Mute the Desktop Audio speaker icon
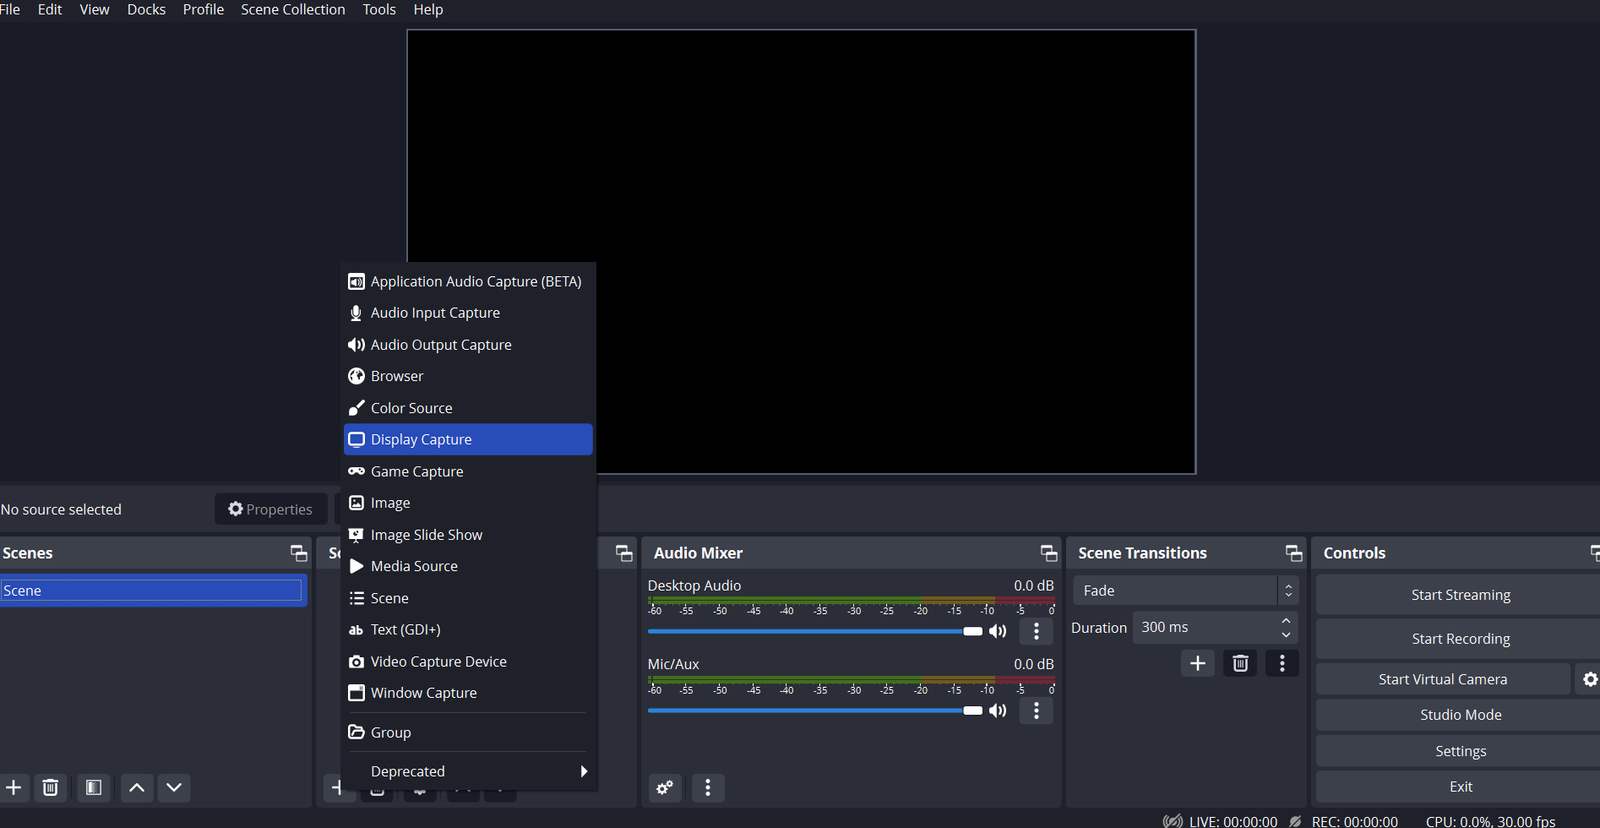This screenshot has height=828, width=1600. point(998,631)
